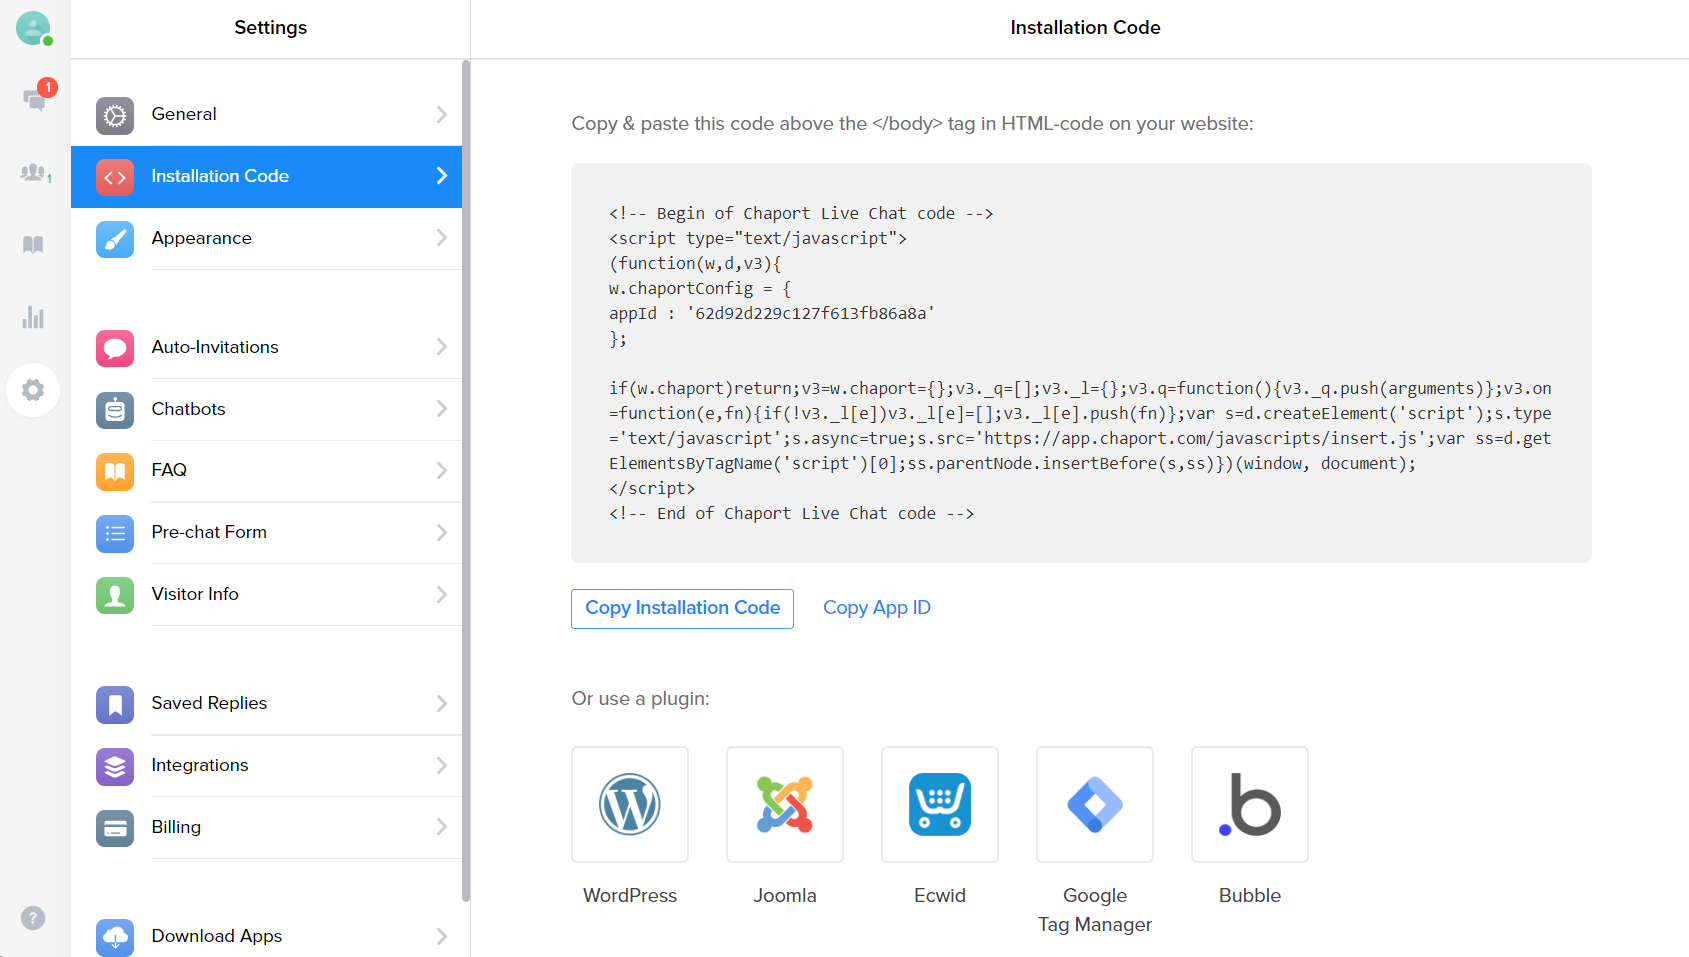Click the Chatbots robot icon
This screenshot has width=1689, height=957.
click(x=115, y=410)
